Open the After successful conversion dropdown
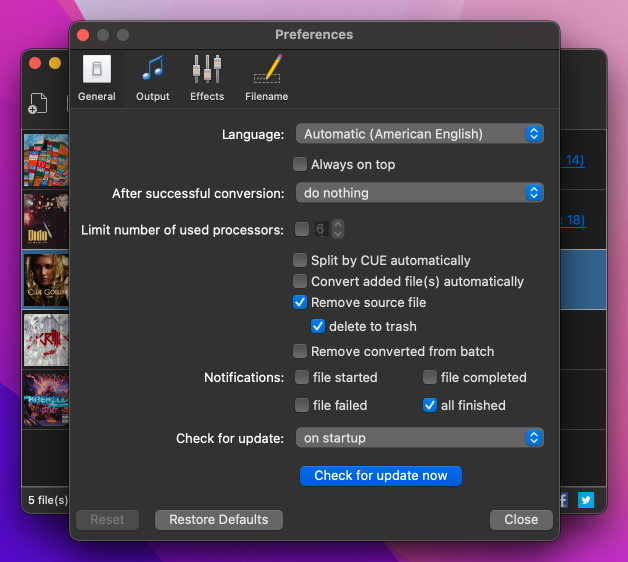 tap(419, 193)
